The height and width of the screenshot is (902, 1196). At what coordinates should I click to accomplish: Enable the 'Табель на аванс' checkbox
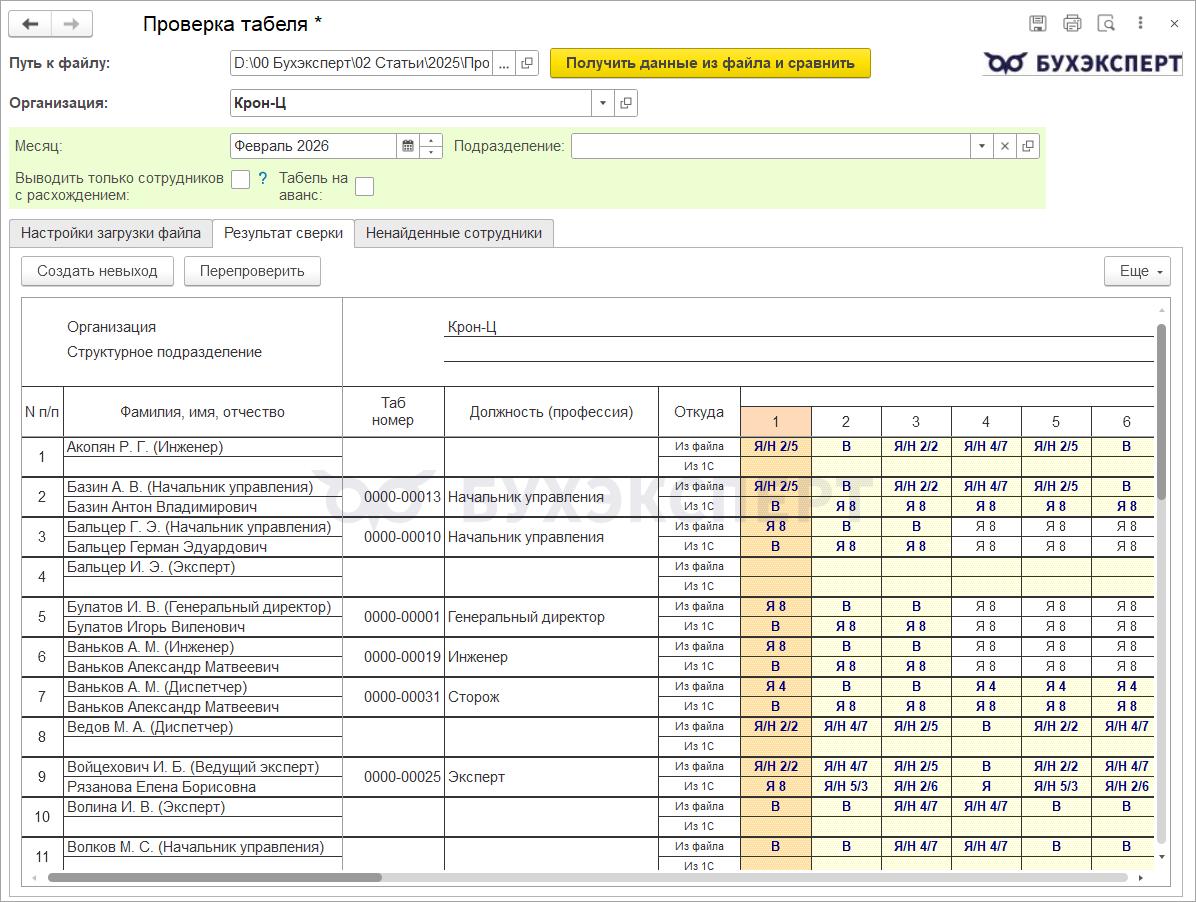[x=365, y=186]
